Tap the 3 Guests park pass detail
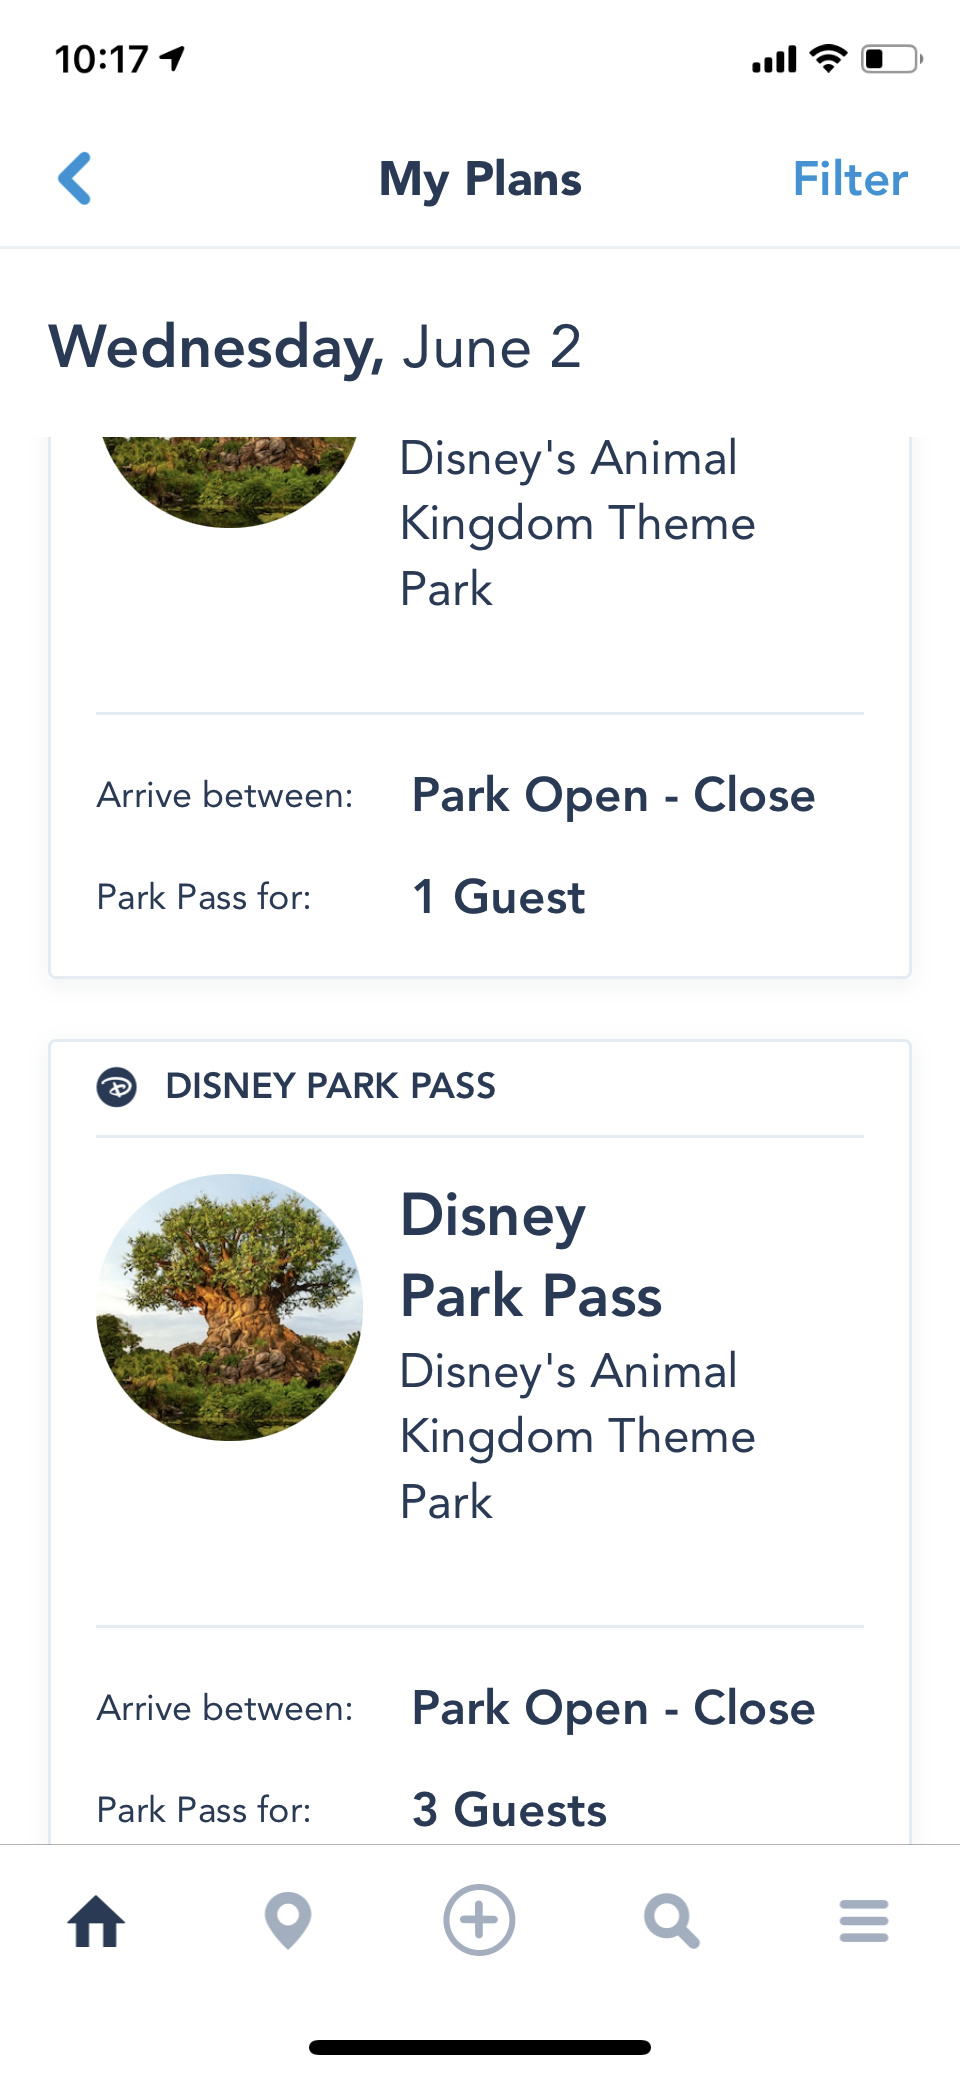 509,1810
